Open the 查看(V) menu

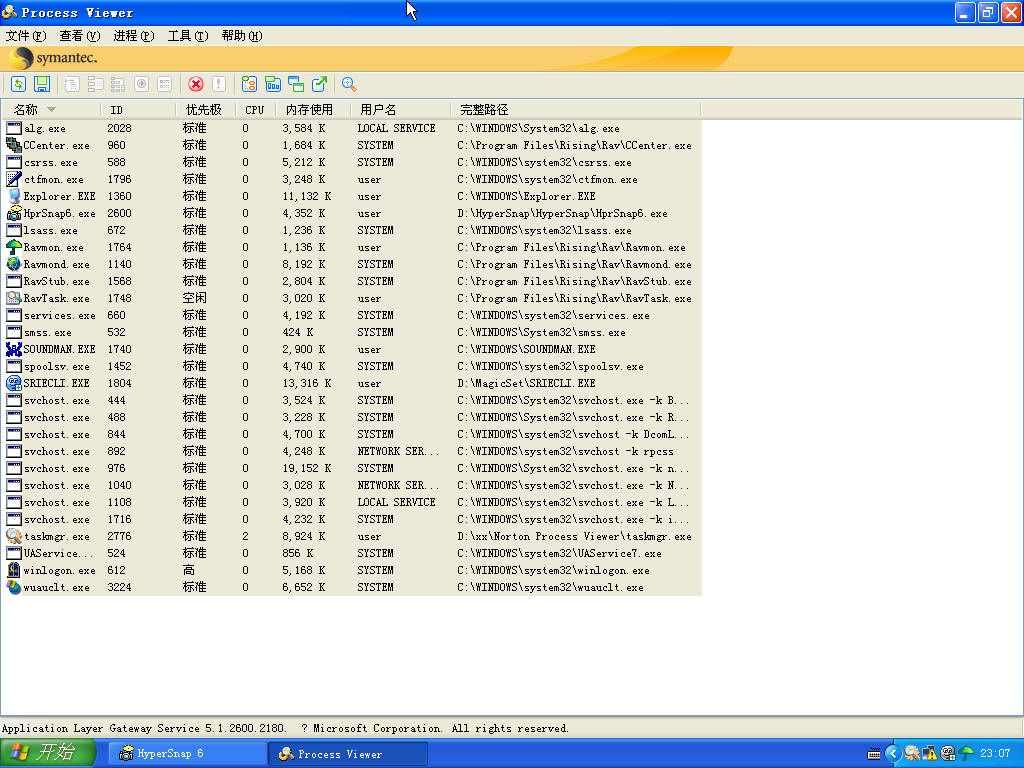point(80,35)
